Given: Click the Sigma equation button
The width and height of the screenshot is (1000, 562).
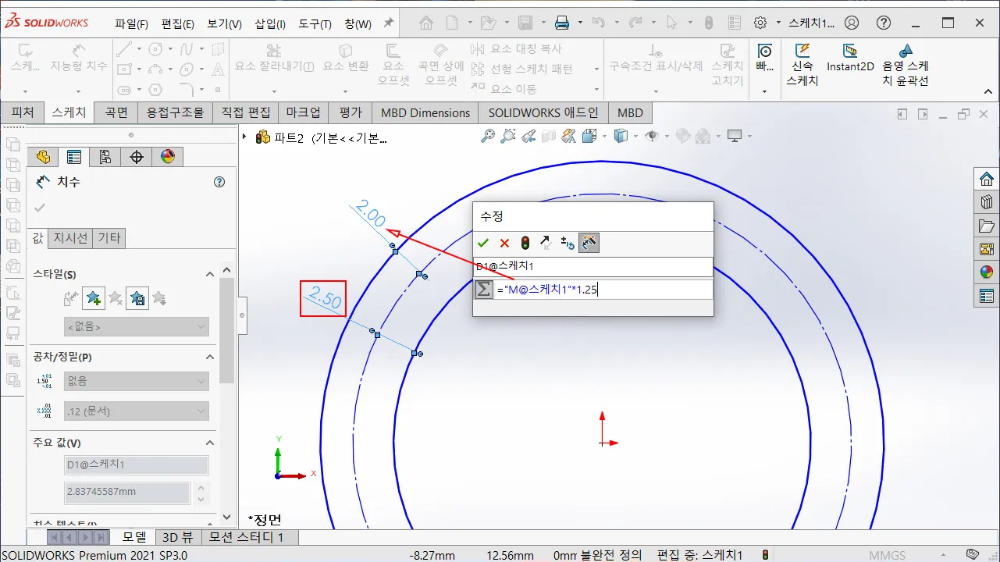Looking at the screenshot, I should [x=484, y=289].
